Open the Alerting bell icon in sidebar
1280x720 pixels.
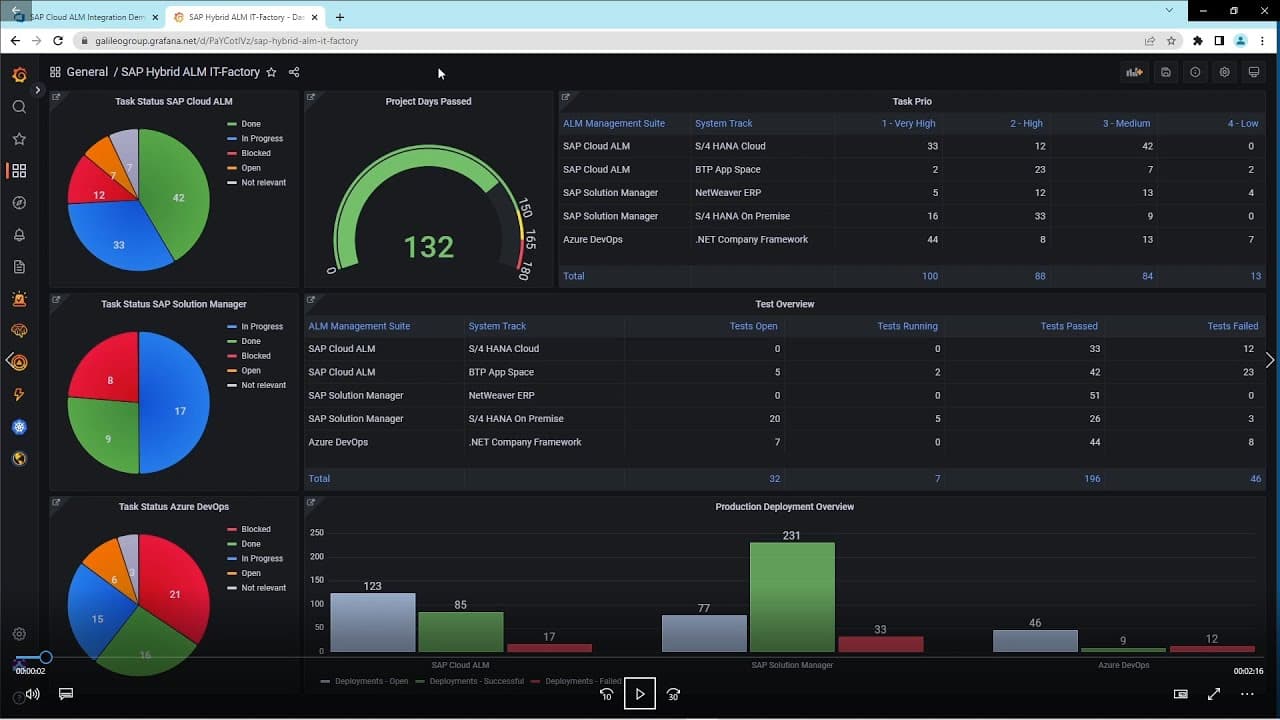point(19,235)
